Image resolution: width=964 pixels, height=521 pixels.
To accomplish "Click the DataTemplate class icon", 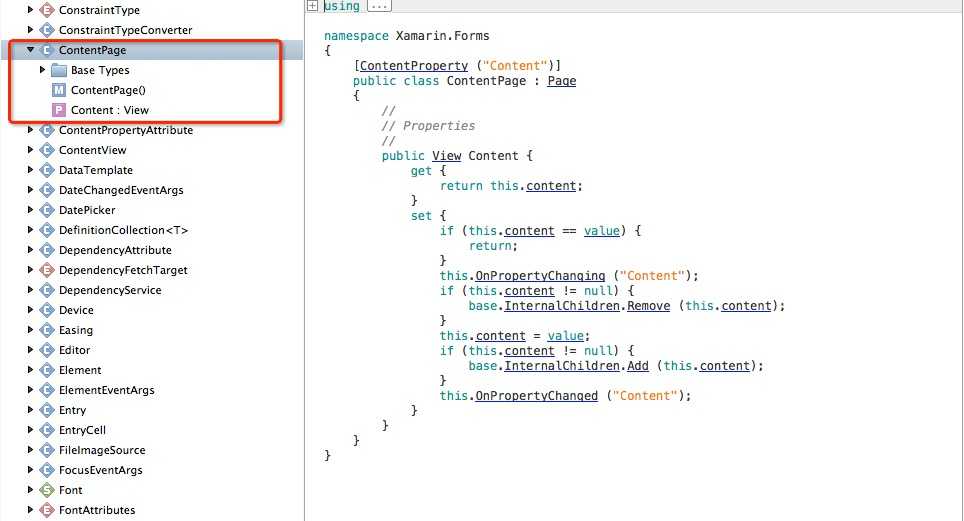I will pos(47,170).
